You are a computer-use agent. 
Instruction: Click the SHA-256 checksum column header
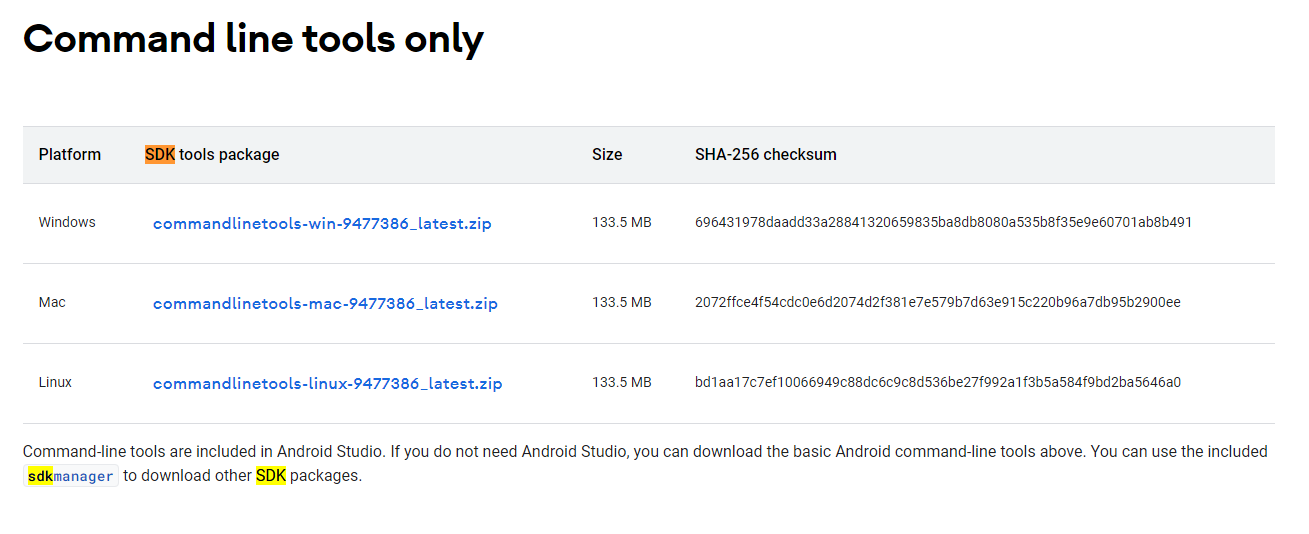coord(766,155)
